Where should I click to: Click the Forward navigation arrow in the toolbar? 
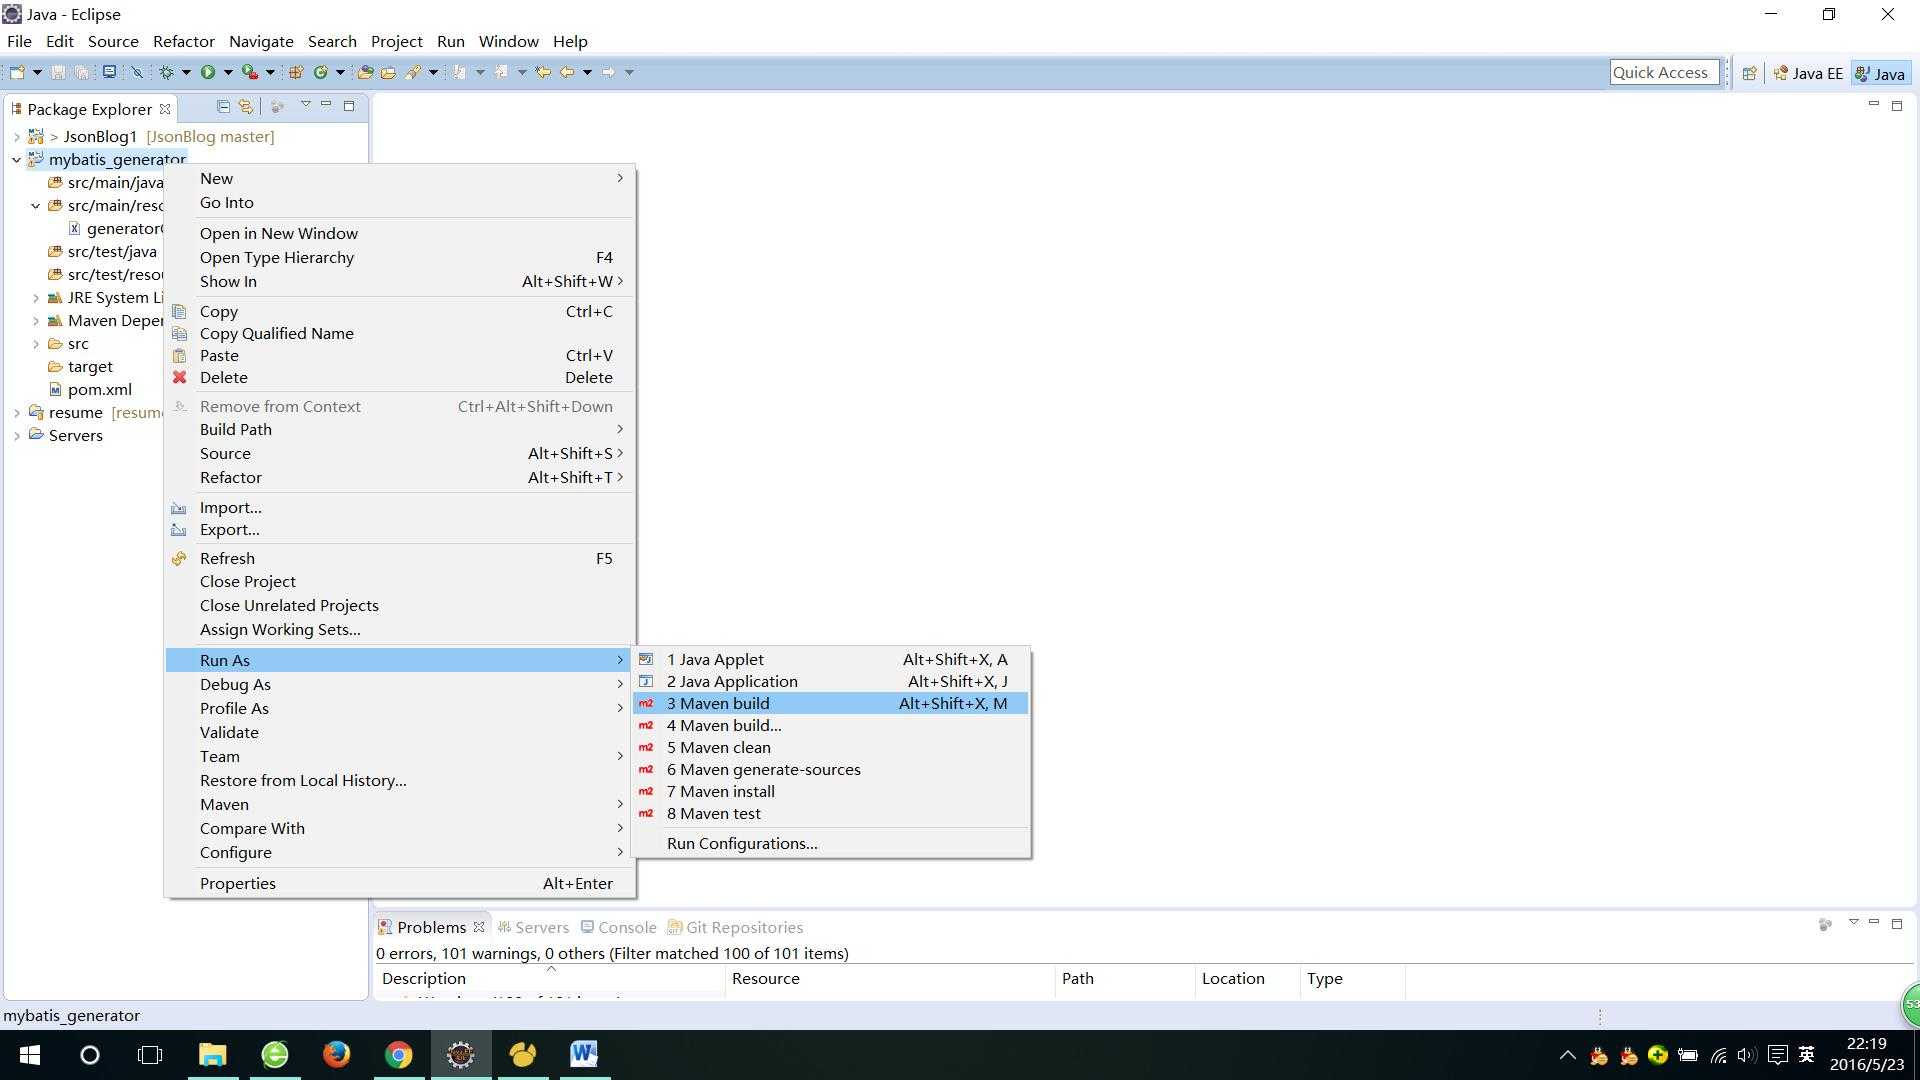click(608, 72)
